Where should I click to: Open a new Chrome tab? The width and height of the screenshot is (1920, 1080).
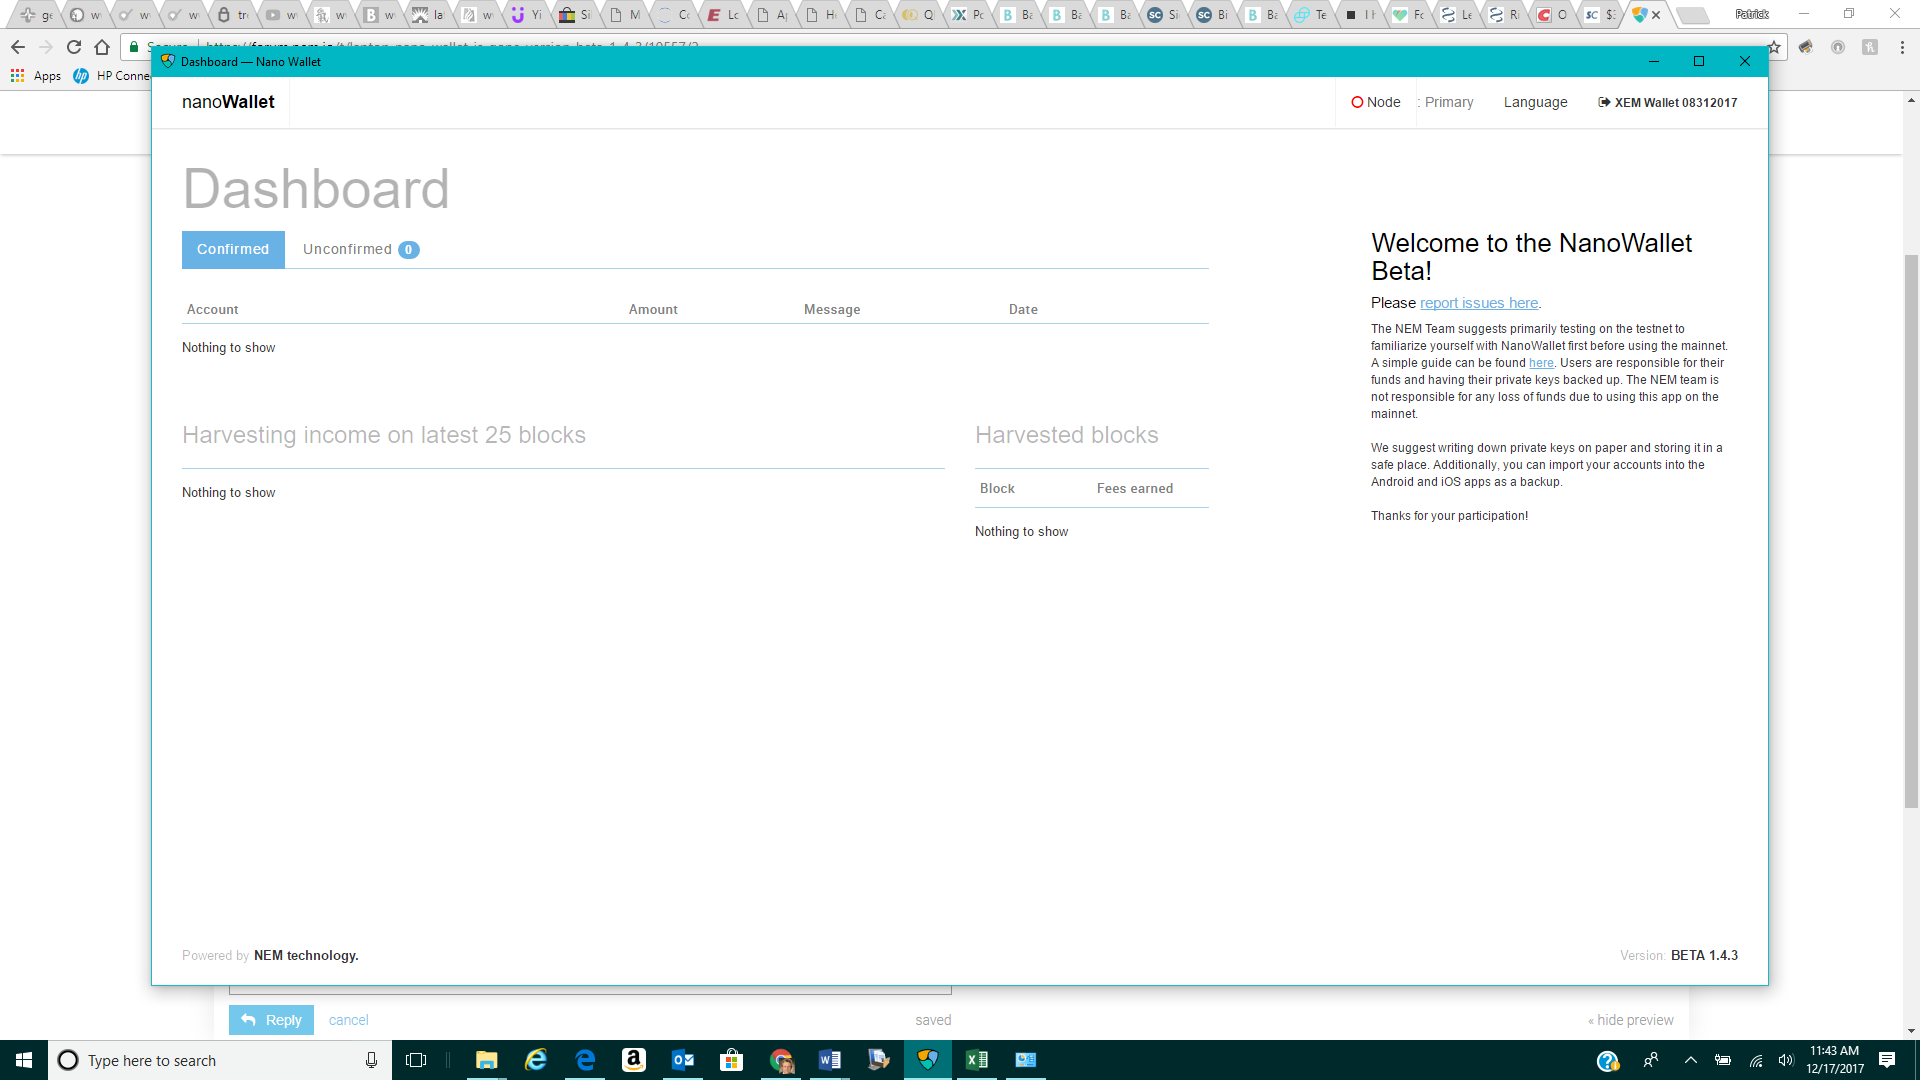click(1692, 15)
